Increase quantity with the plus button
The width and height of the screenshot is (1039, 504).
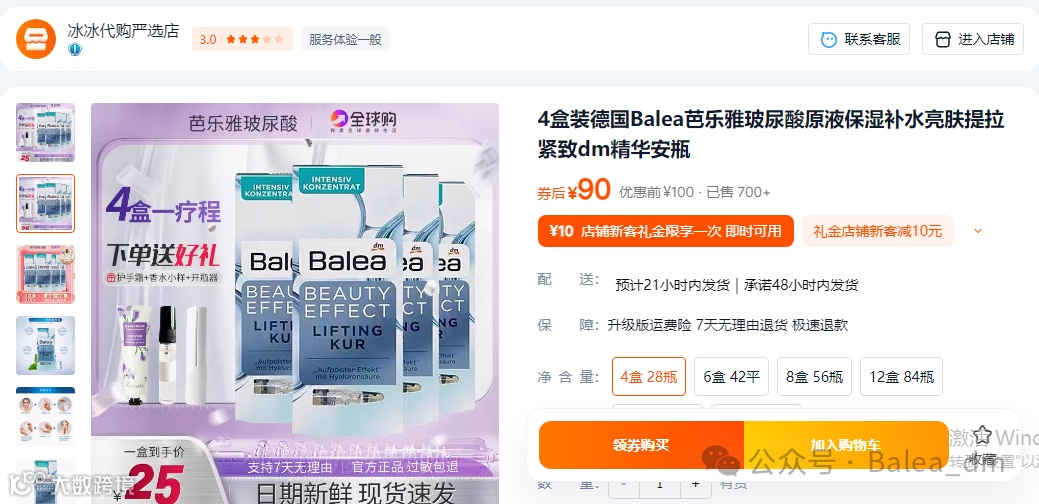(x=695, y=484)
